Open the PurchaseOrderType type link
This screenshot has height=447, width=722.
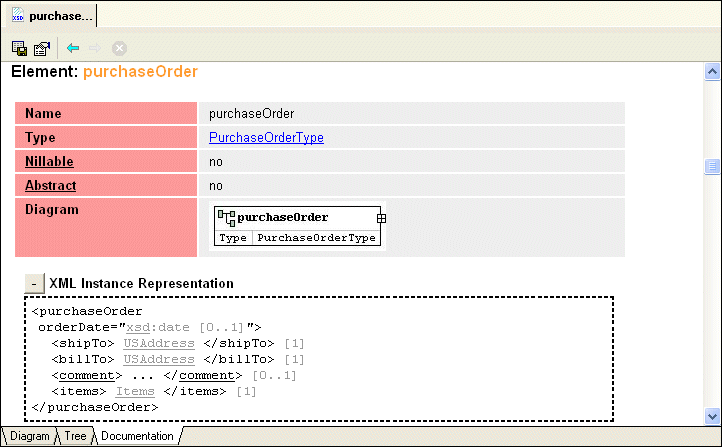pyautogui.click(x=266, y=138)
